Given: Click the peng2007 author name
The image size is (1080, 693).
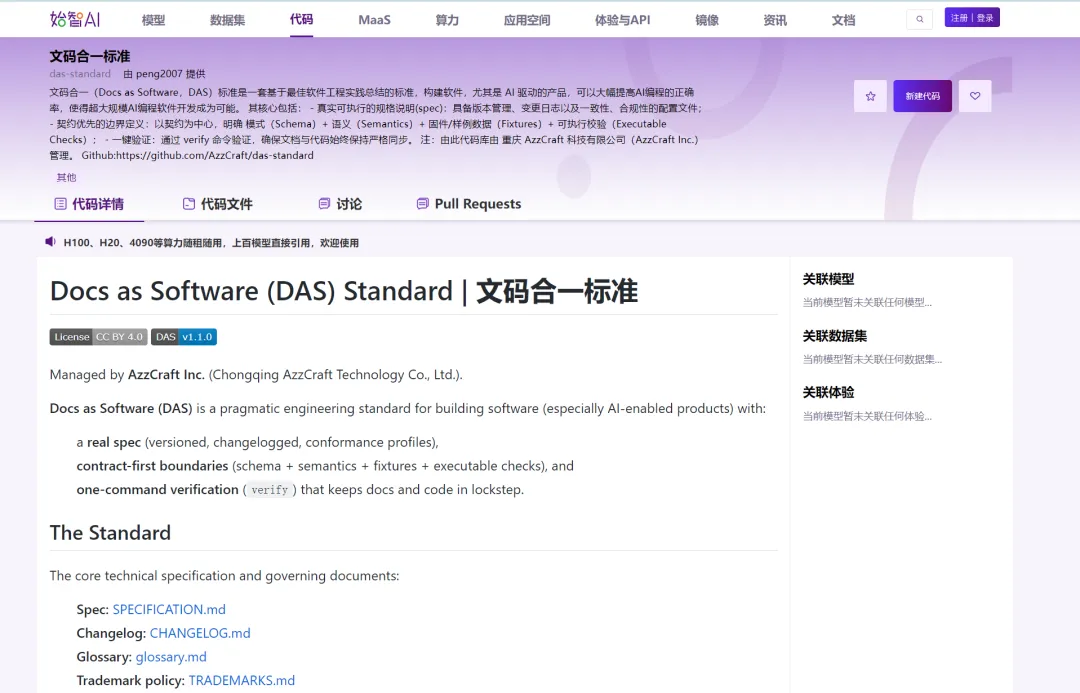Looking at the screenshot, I should coord(160,74).
